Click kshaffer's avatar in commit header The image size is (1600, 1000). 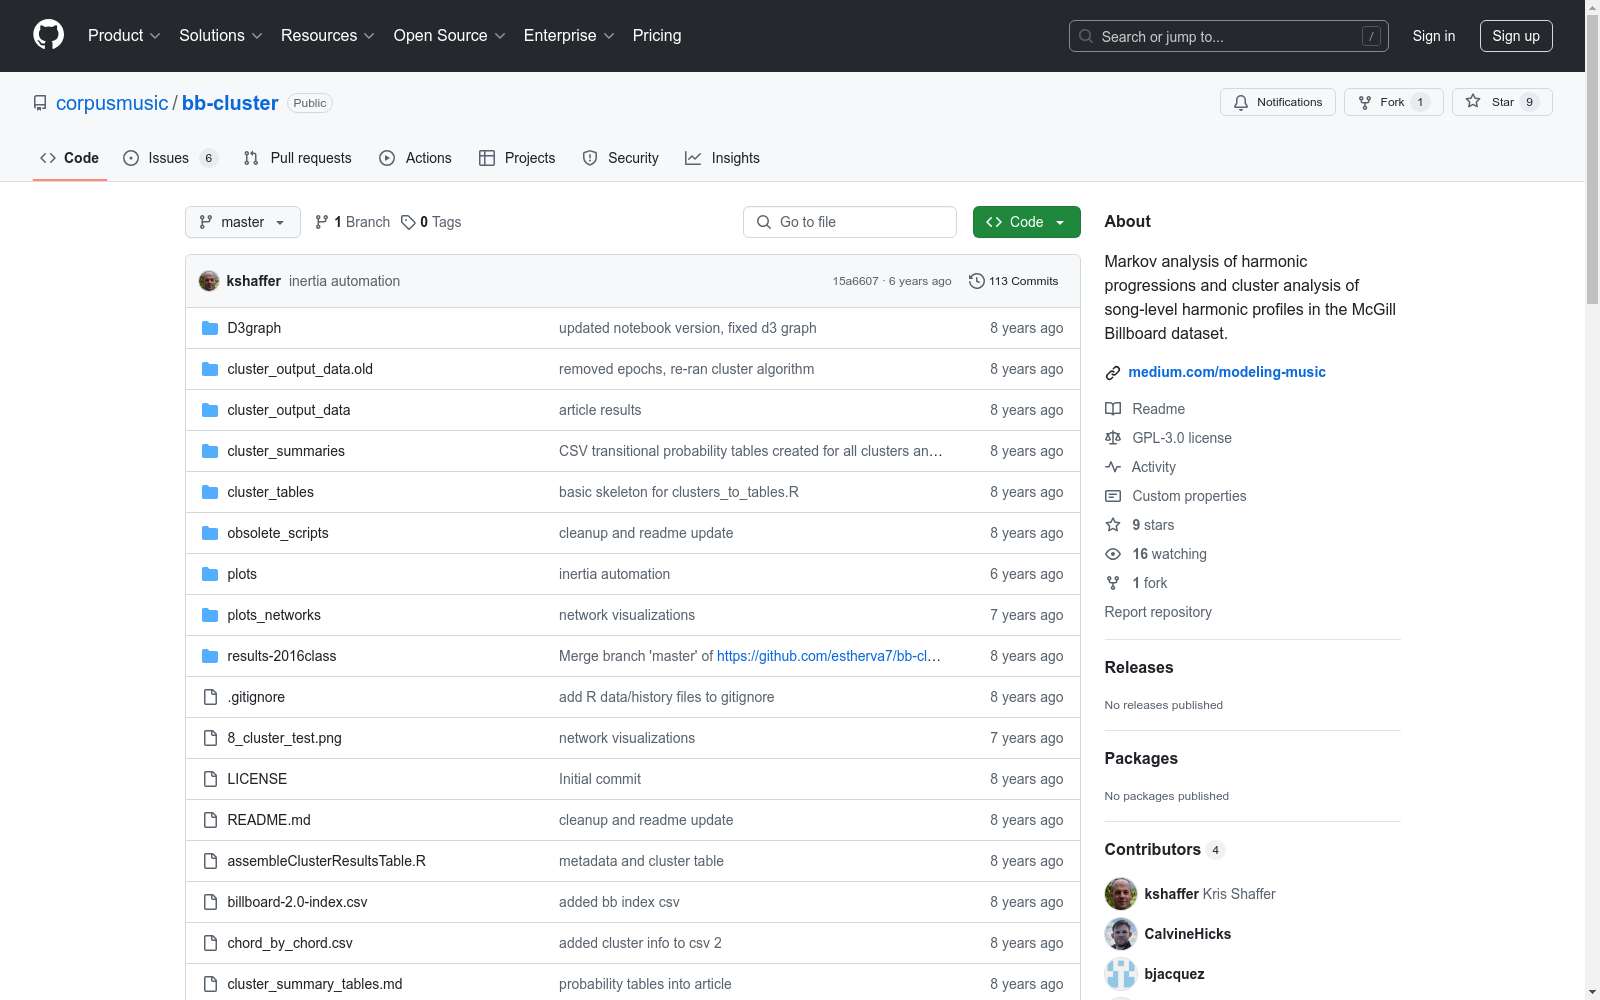209,281
